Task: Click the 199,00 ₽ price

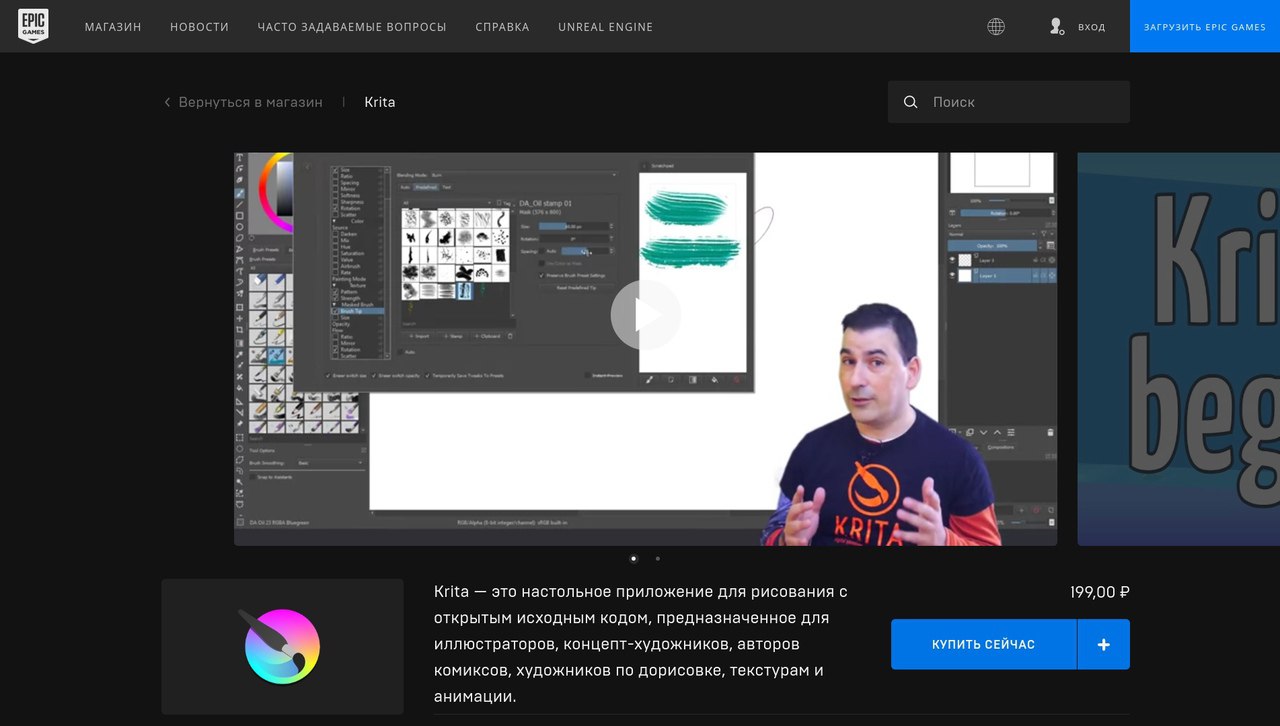Action: [x=1099, y=592]
